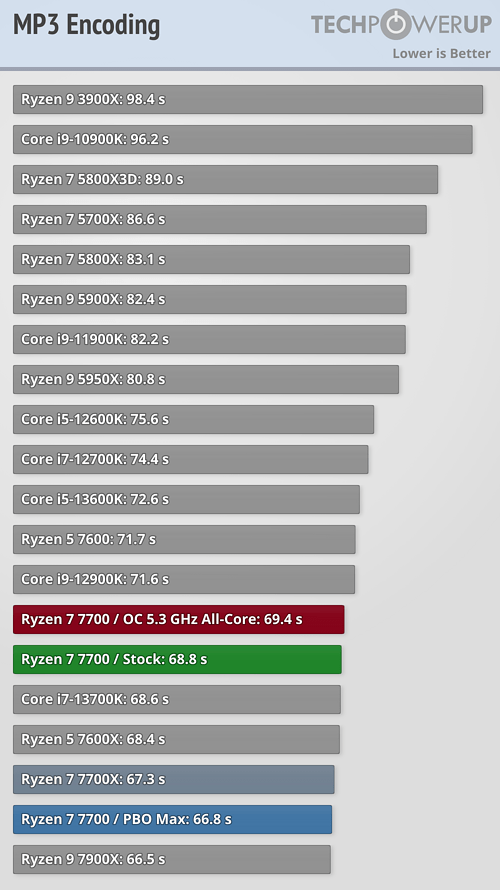The width and height of the screenshot is (500, 890).
Task: Select the Core i9-12900K: 71.6 s bar
Action: (184, 580)
